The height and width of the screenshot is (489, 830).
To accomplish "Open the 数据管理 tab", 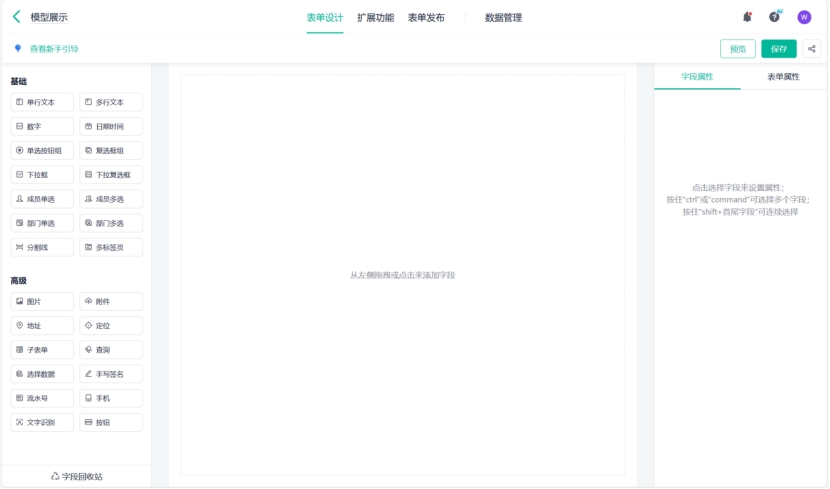I will 503,18.
